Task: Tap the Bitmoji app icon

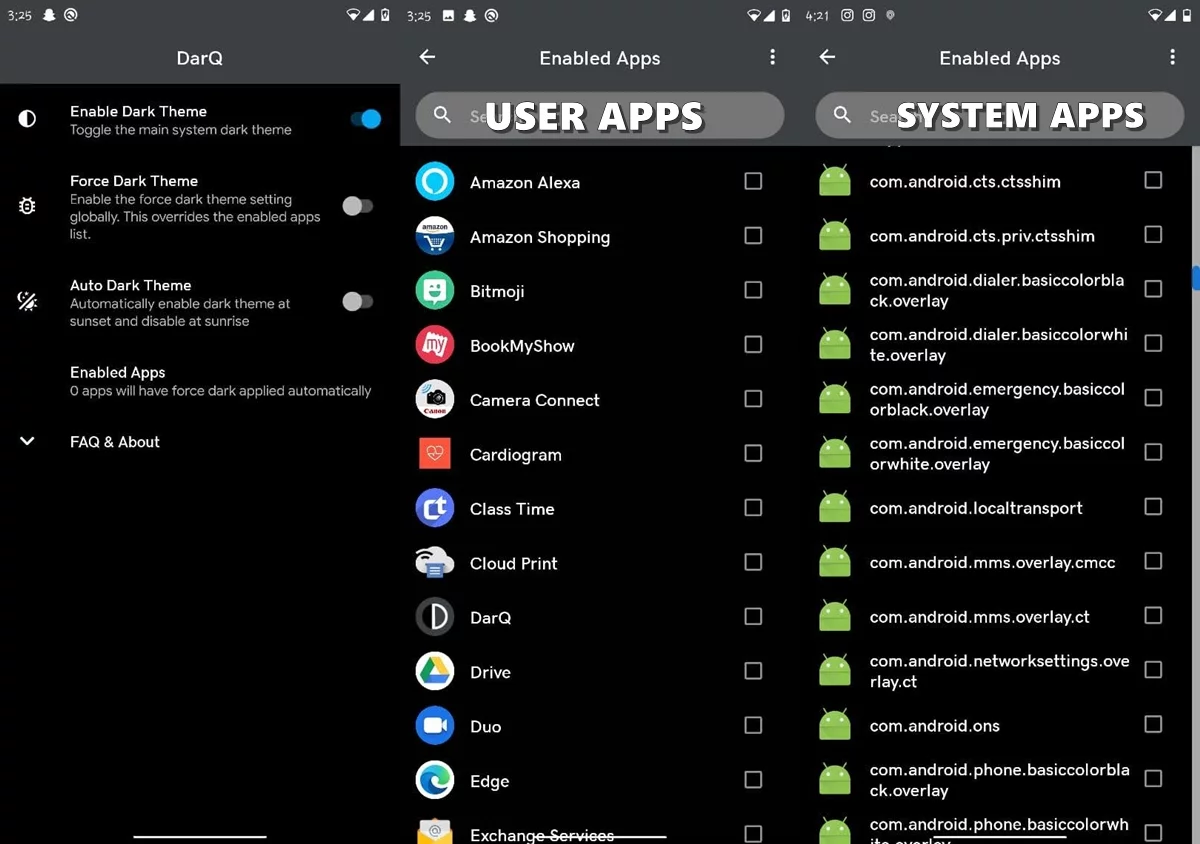Action: [435, 291]
